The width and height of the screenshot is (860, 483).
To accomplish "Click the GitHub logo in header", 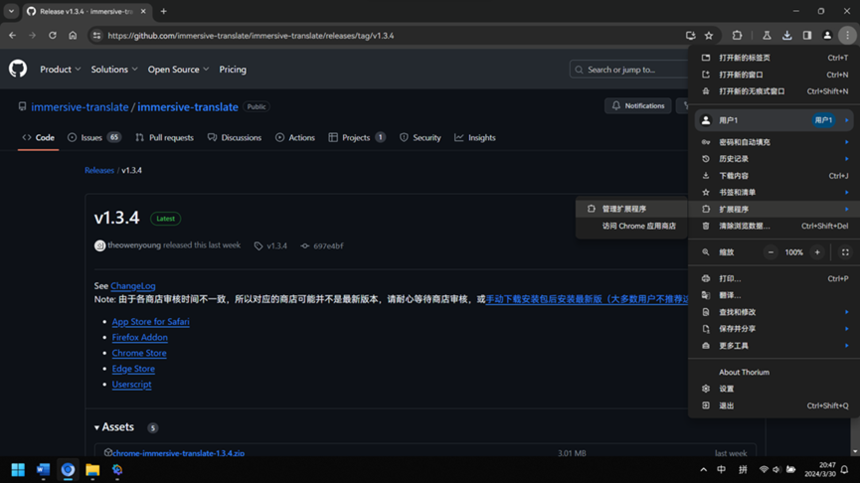I will [18, 69].
